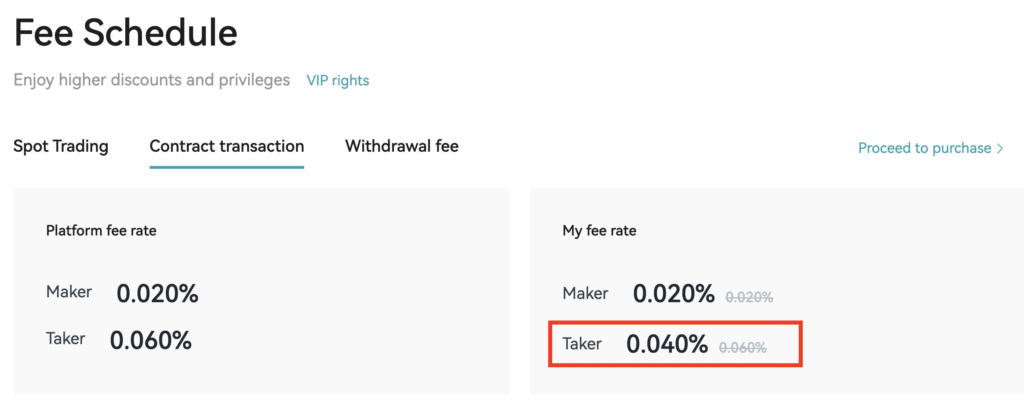Click the crossed-out 0.060% taker rate

(x=743, y=348)
